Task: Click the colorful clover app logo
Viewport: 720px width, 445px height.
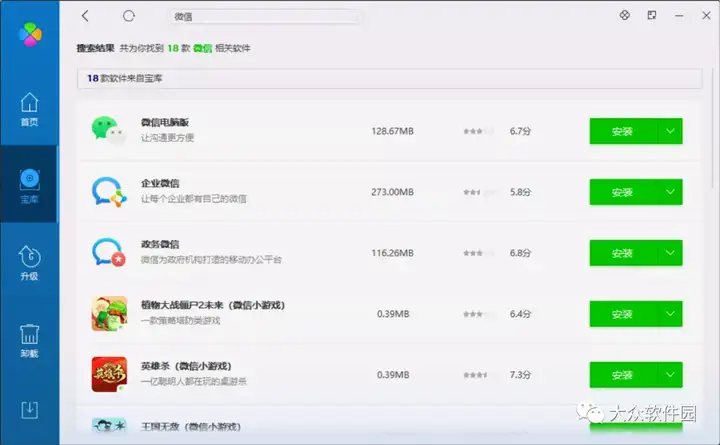Action: (30, 34)
